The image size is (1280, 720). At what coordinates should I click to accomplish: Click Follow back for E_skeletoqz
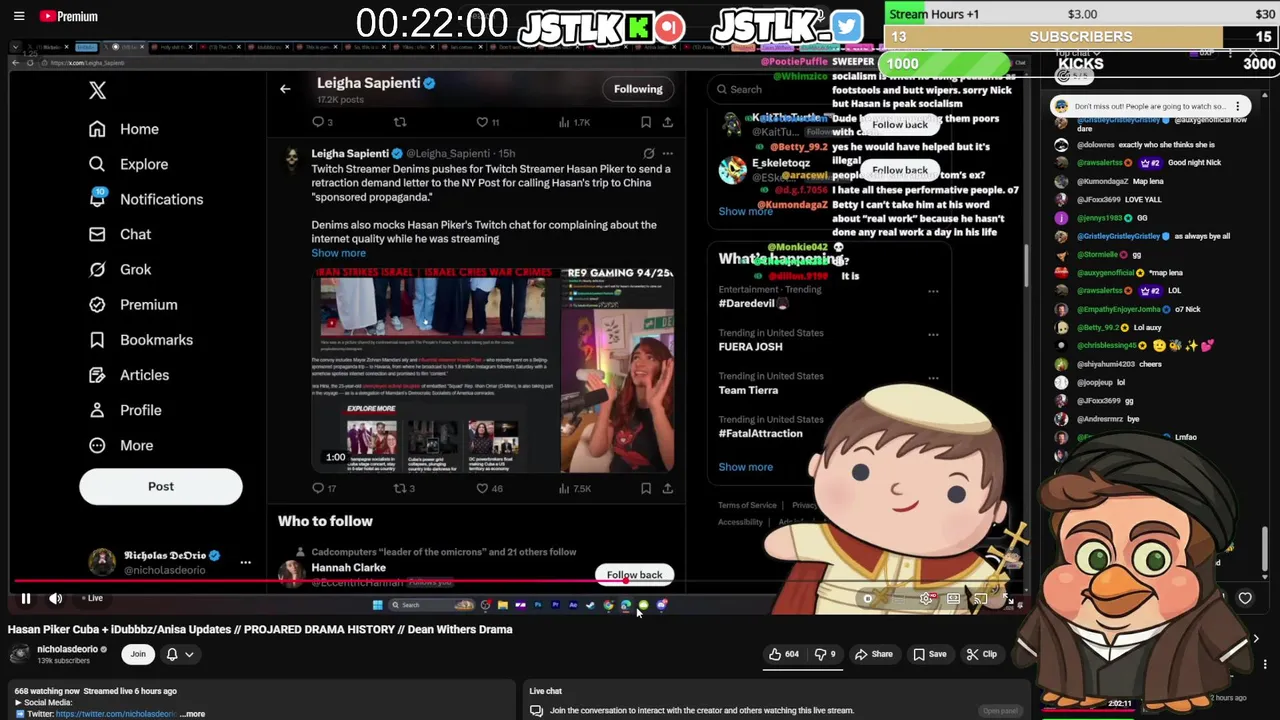click(x=900, y=170)
